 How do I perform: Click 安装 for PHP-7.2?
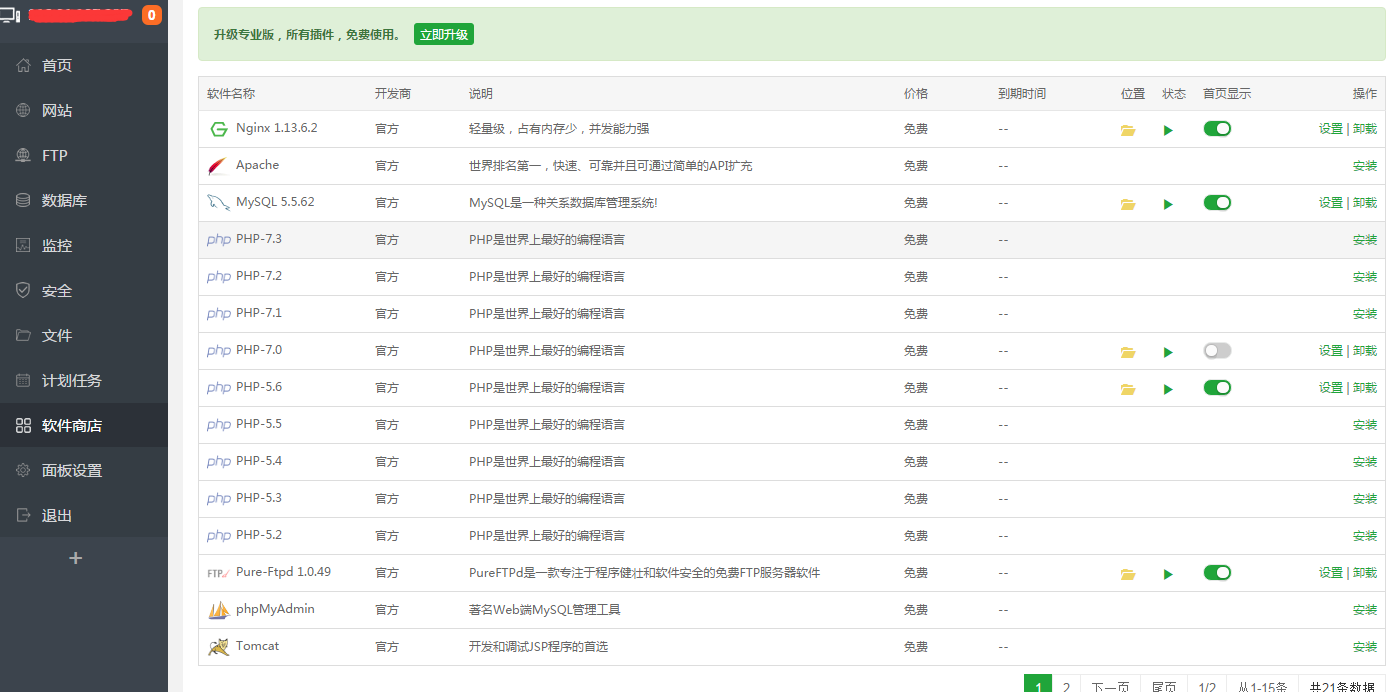tap(1364, 277)
